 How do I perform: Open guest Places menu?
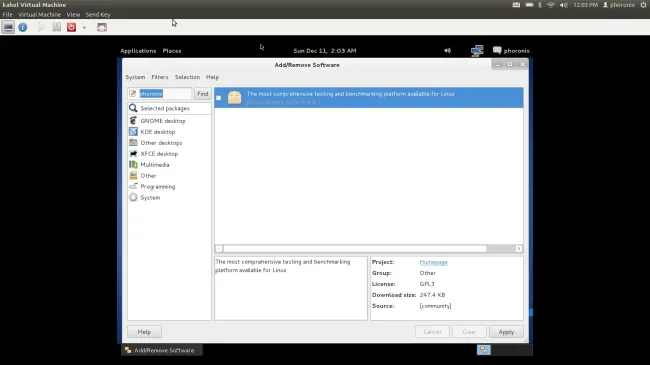tap(172, 51)
